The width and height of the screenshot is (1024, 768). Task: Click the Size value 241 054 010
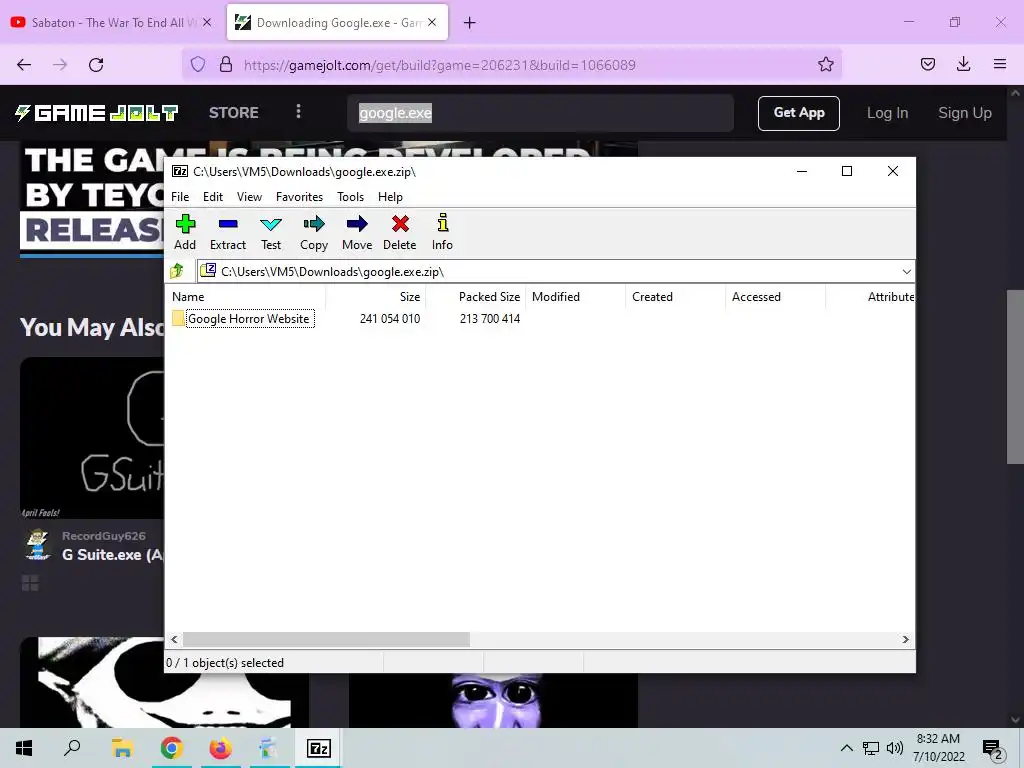[x=390, y=319]
